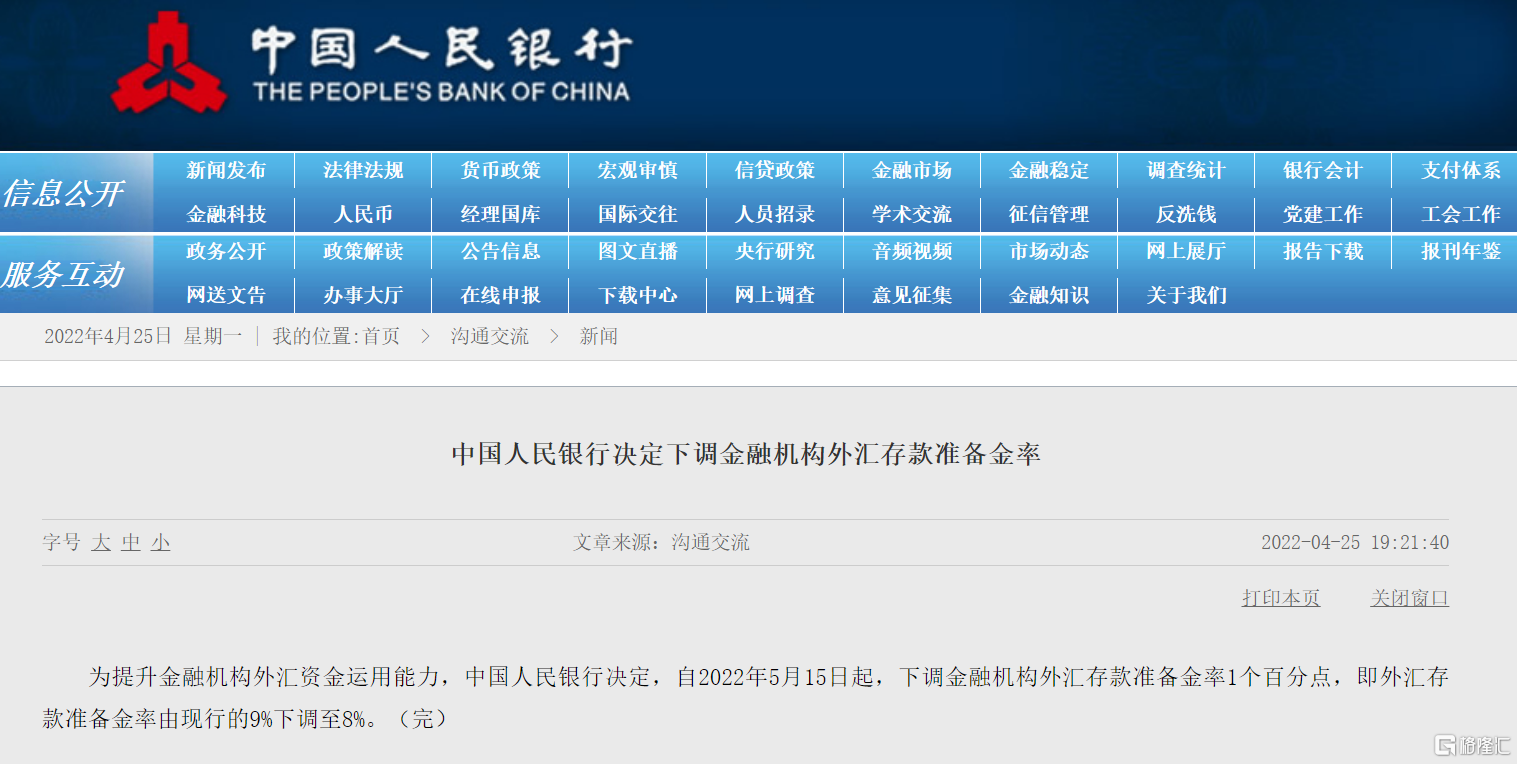Open the 法律法规 laws and regulations page
The image size is (1517, 764).
point(361,170)
